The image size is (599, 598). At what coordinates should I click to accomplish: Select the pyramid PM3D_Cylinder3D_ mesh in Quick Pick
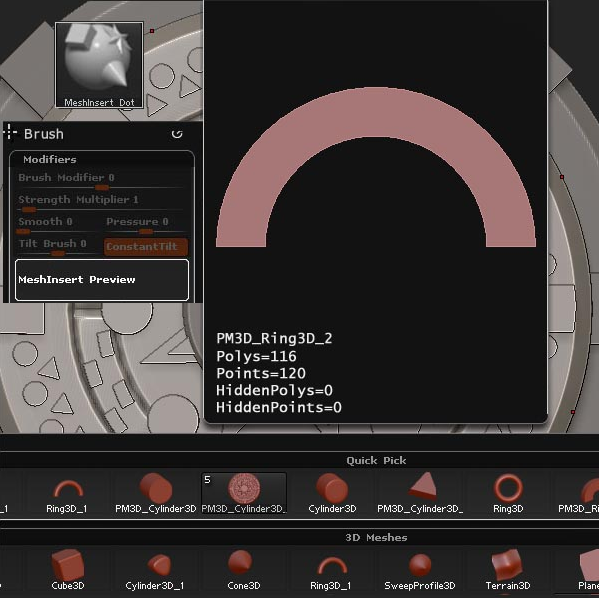[x=420, y=494]
